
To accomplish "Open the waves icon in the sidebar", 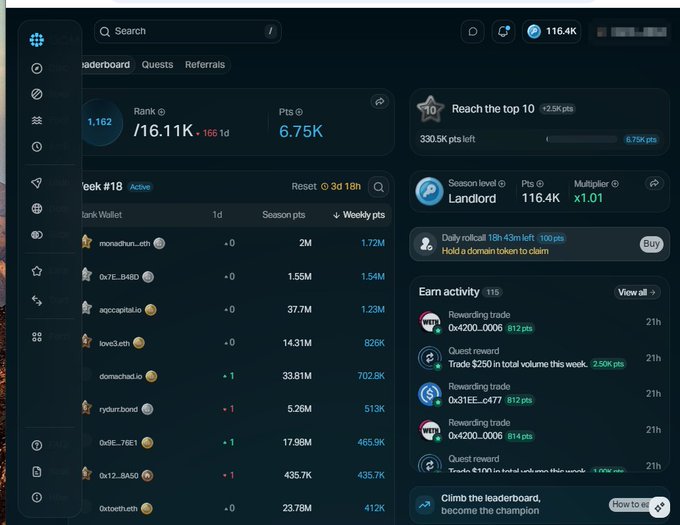I will [x=37, y=120].
